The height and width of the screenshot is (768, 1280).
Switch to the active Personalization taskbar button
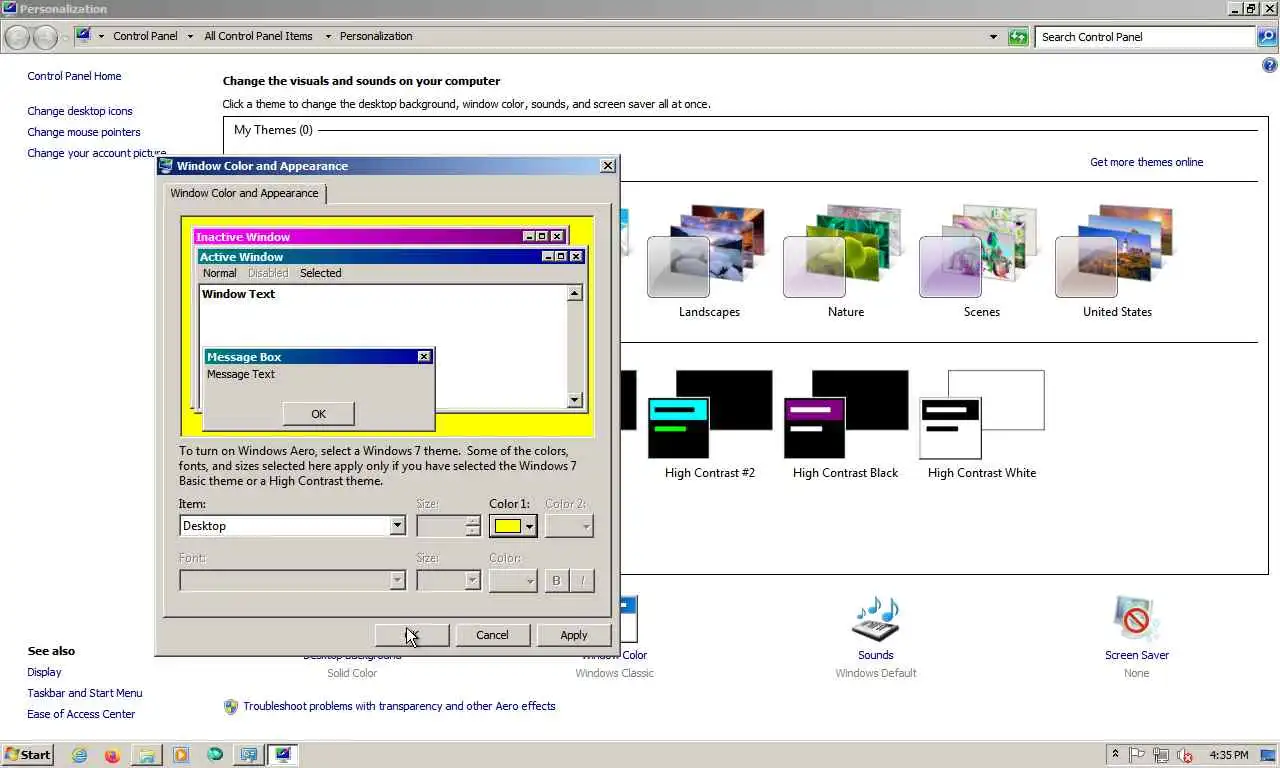pos(283,755)
